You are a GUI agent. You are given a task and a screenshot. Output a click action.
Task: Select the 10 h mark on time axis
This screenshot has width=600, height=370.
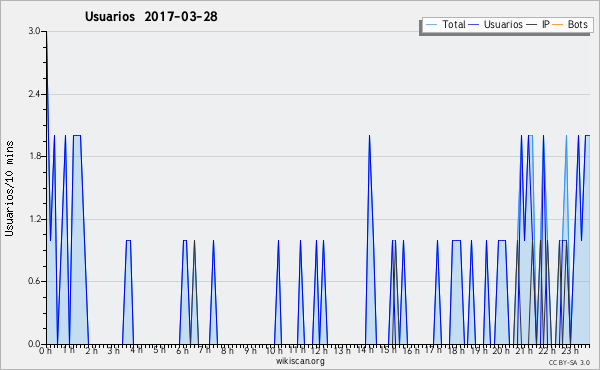[x=274, y=351]
